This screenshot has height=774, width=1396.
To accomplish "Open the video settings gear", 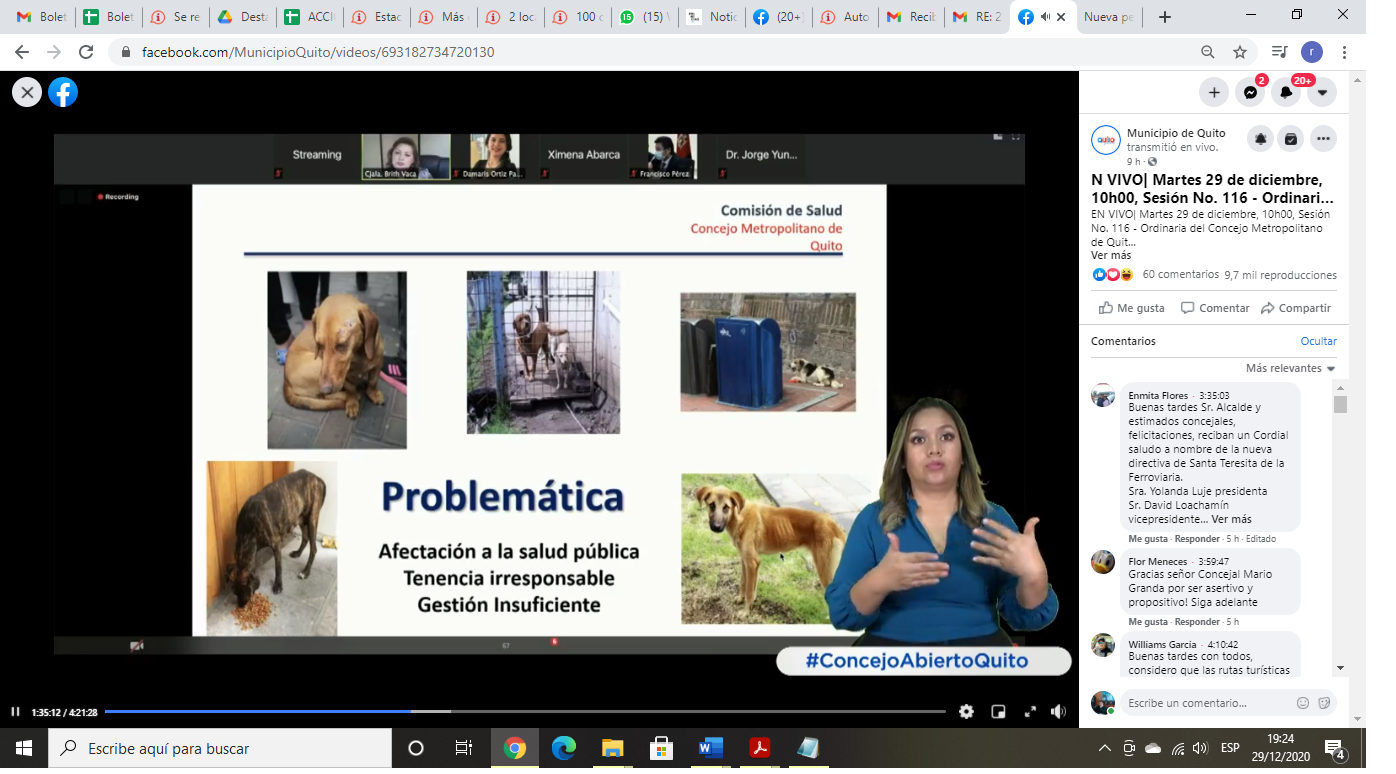I will (966, 712).
